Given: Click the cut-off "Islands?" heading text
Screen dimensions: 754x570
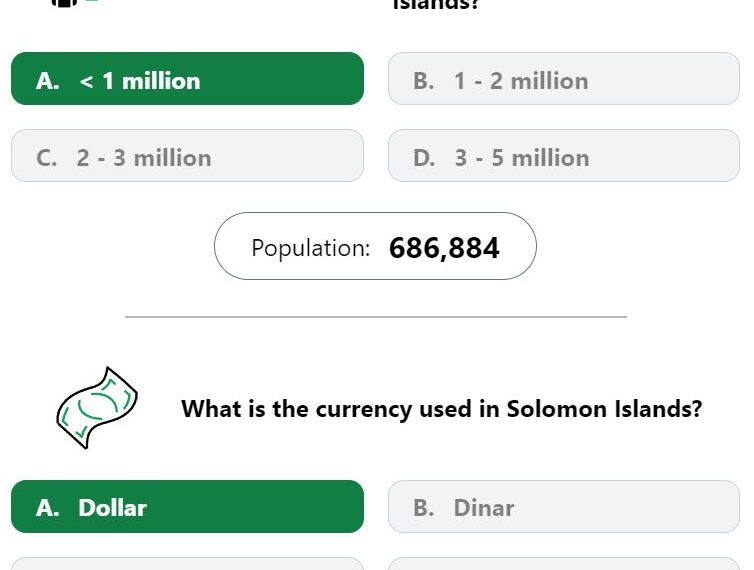Looking at the screenshot, I should click(x=436, y=4).
